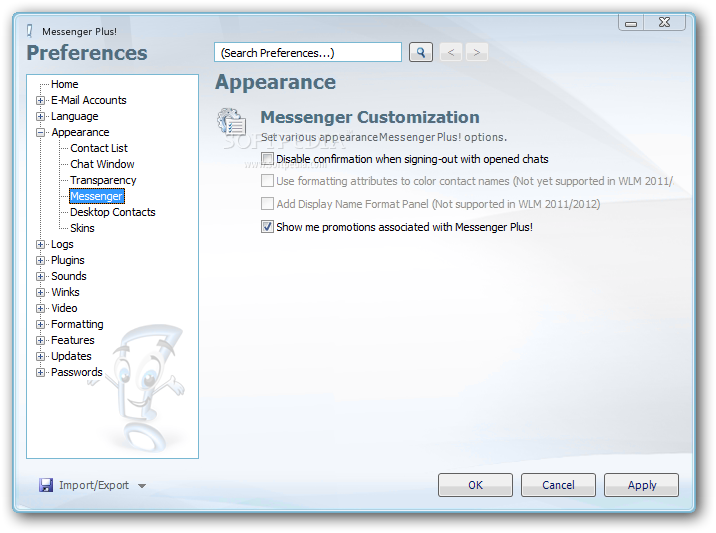Expand the Formatting tree node
This screenshot has height=533, width=716.
point(41,324)
